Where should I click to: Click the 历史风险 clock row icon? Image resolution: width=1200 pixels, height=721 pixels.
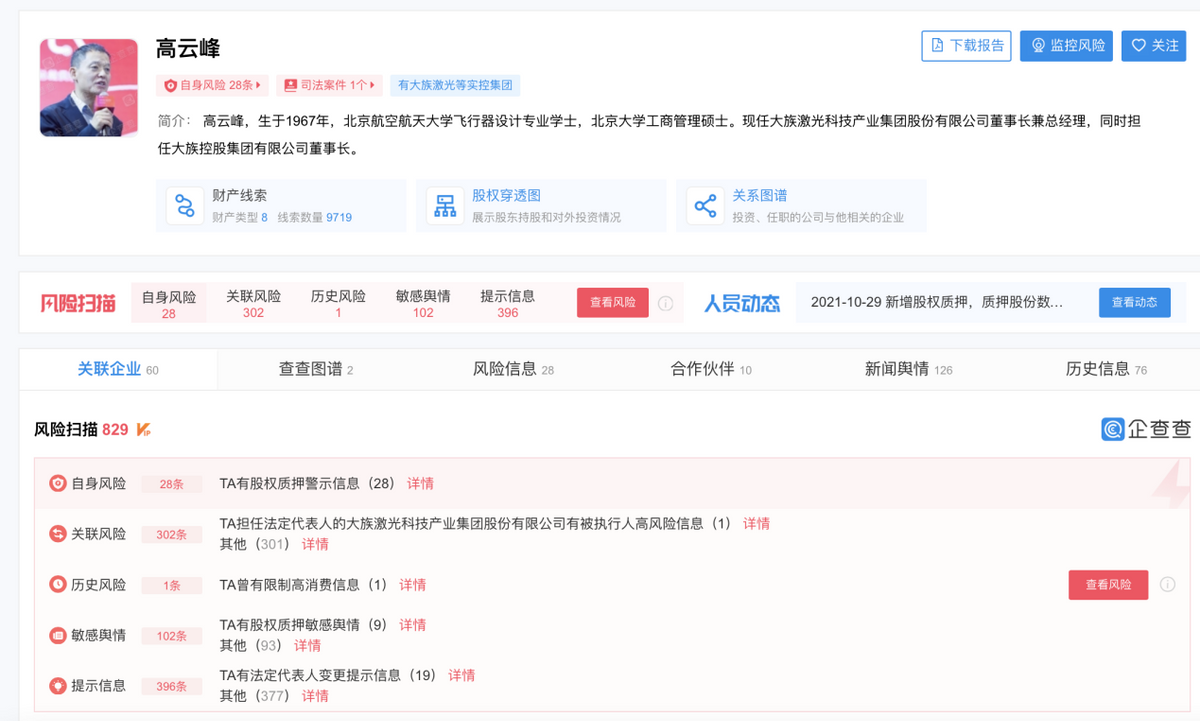tap(57, 584)
